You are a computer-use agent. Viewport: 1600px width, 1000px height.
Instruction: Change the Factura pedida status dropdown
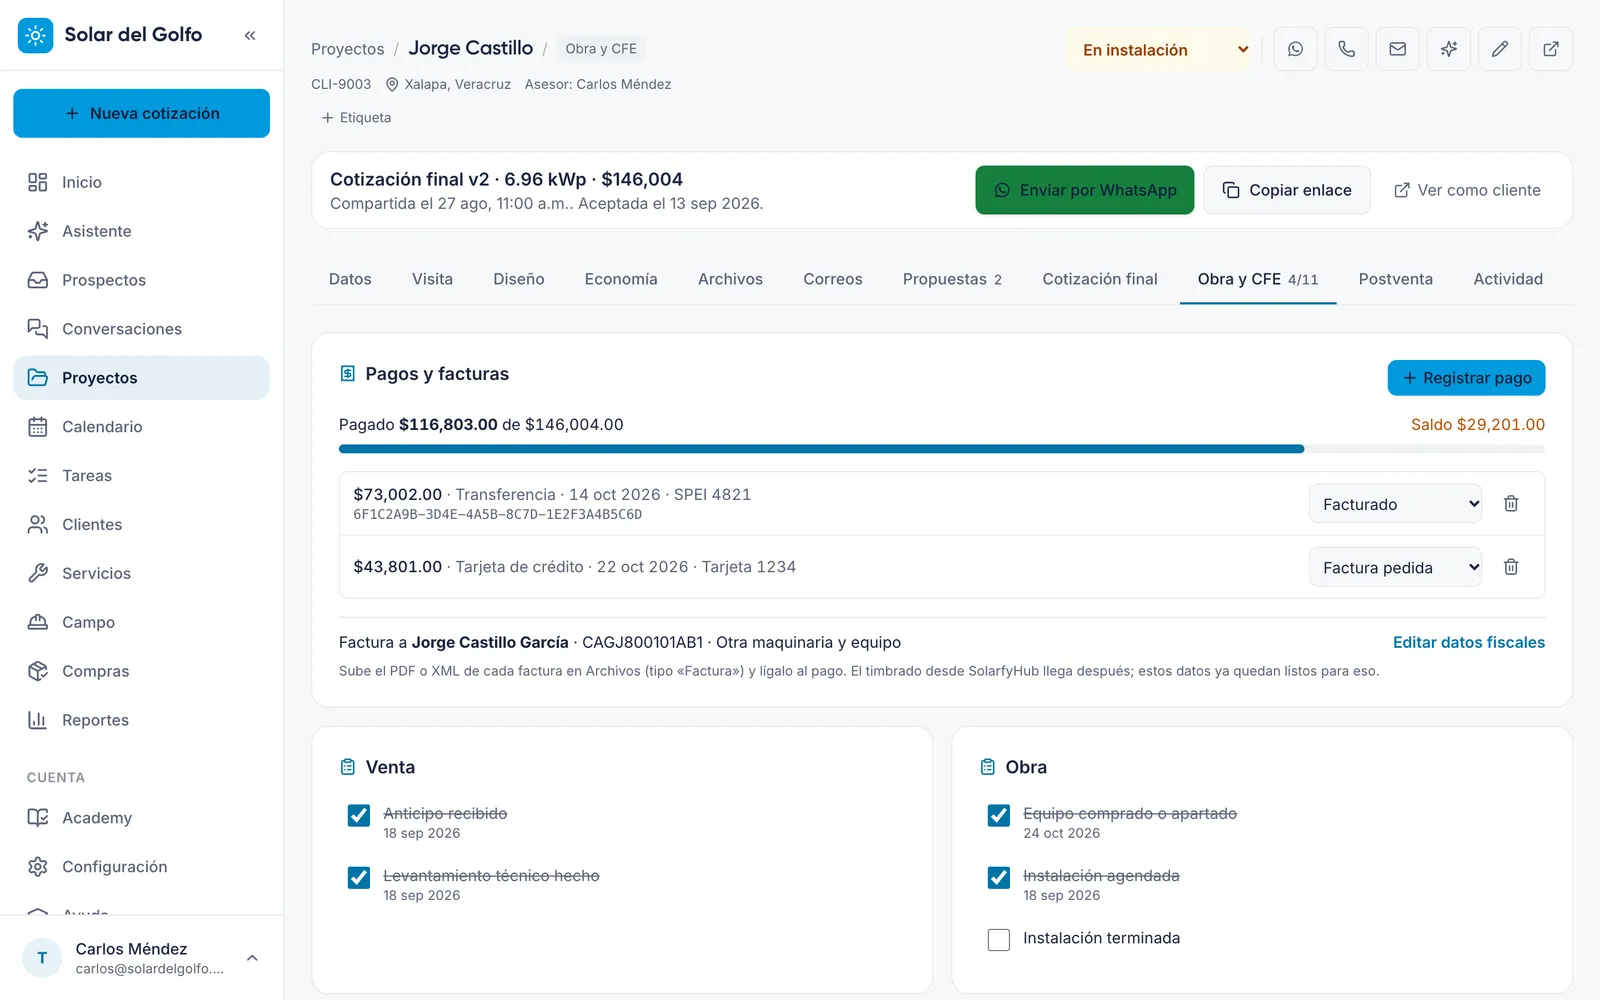coord(1395,567)
